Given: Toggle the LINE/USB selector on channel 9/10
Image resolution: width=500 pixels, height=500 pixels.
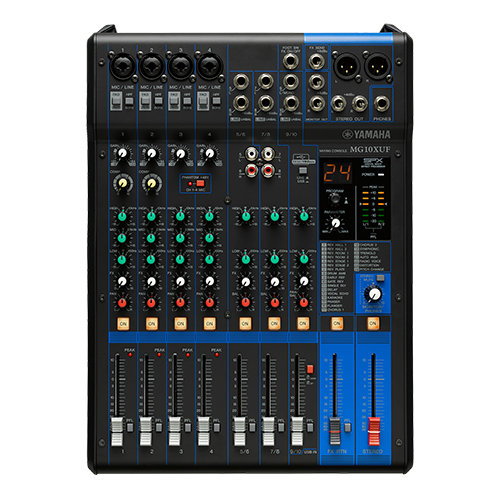Looking at the screenshot, I should pos(302,170).
